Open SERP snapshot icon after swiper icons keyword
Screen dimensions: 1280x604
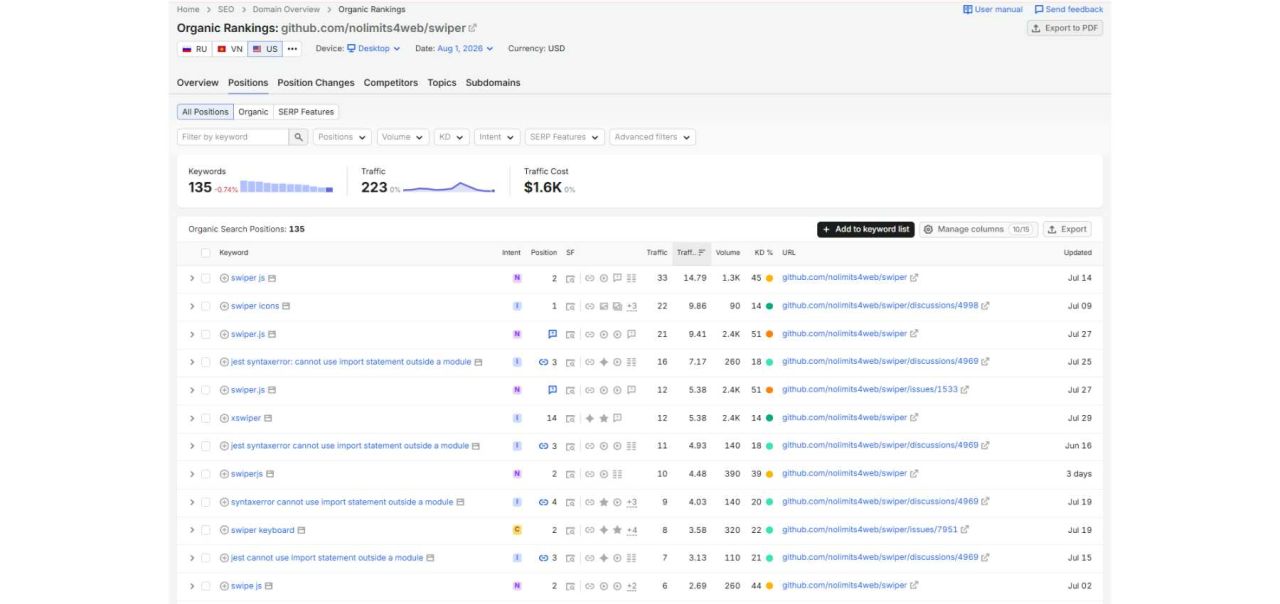(x=286, y=306)
